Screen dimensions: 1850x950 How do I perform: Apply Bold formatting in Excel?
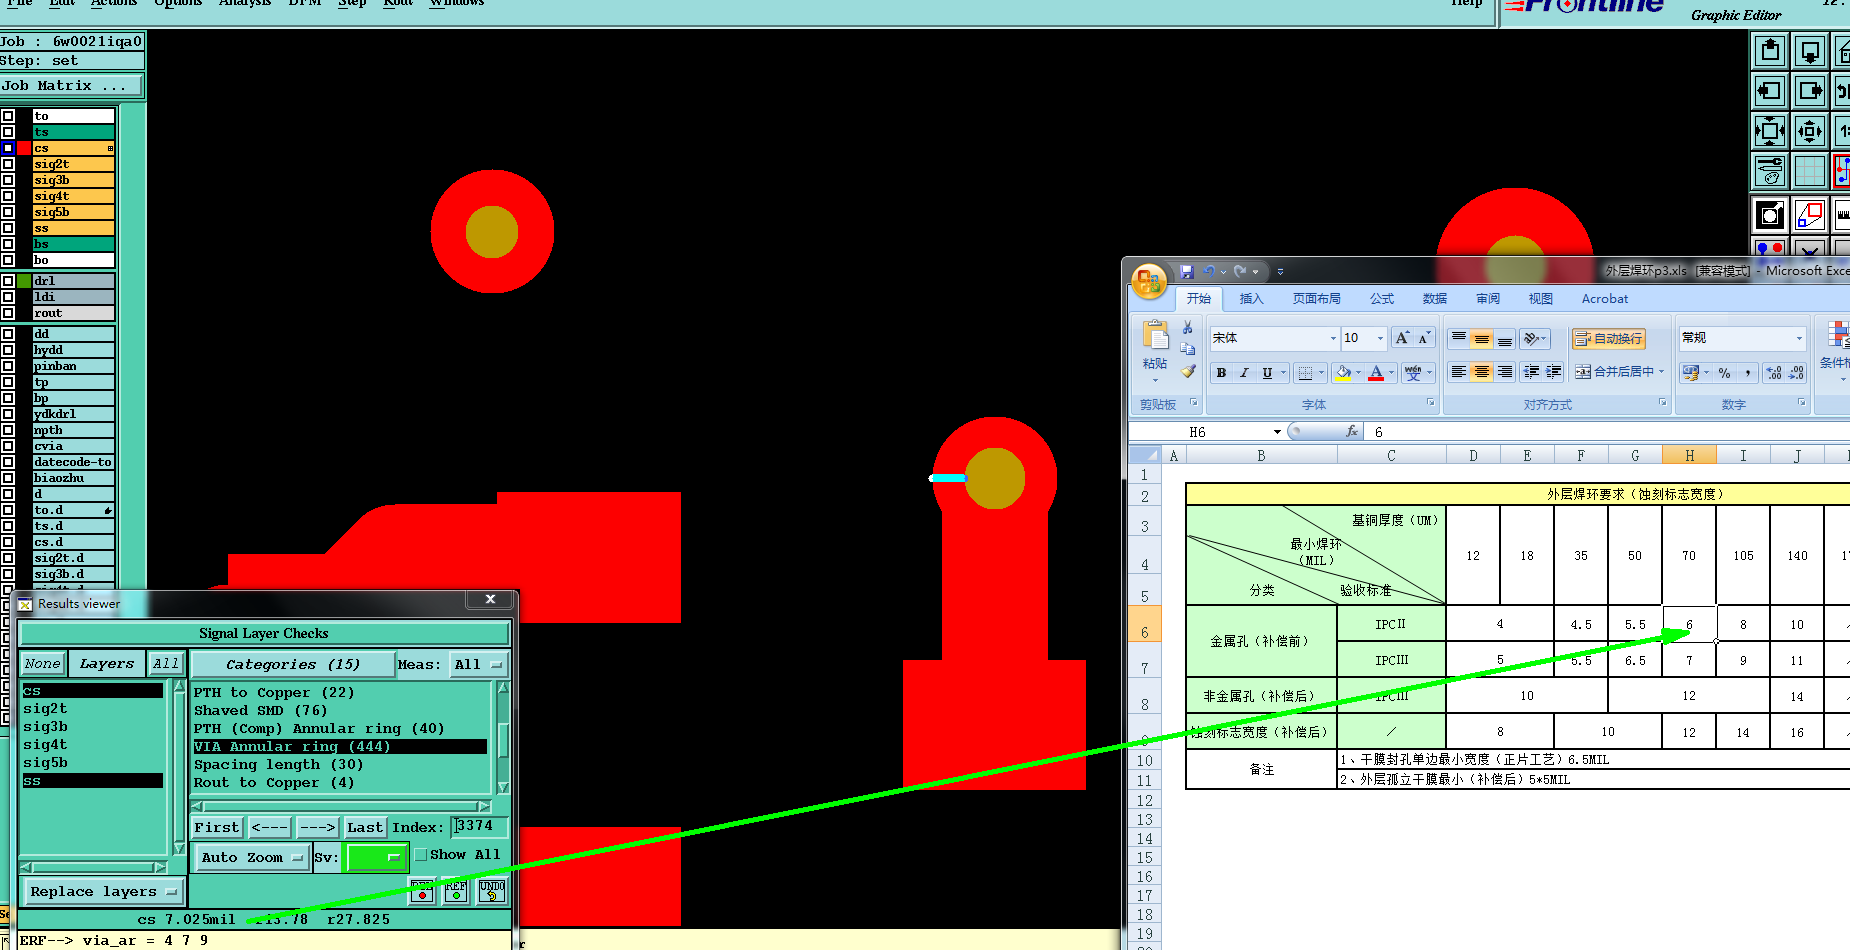(x=1221, y=373)
